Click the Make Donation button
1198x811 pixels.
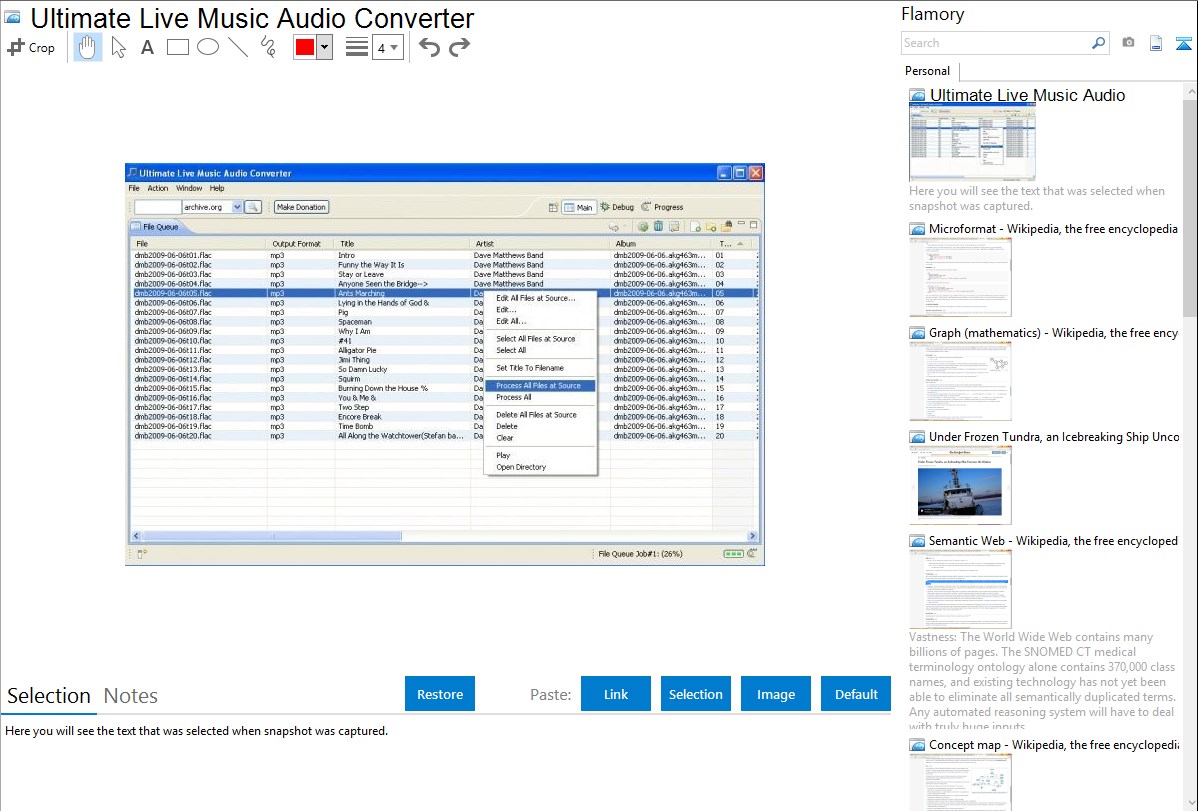point(301,207)
